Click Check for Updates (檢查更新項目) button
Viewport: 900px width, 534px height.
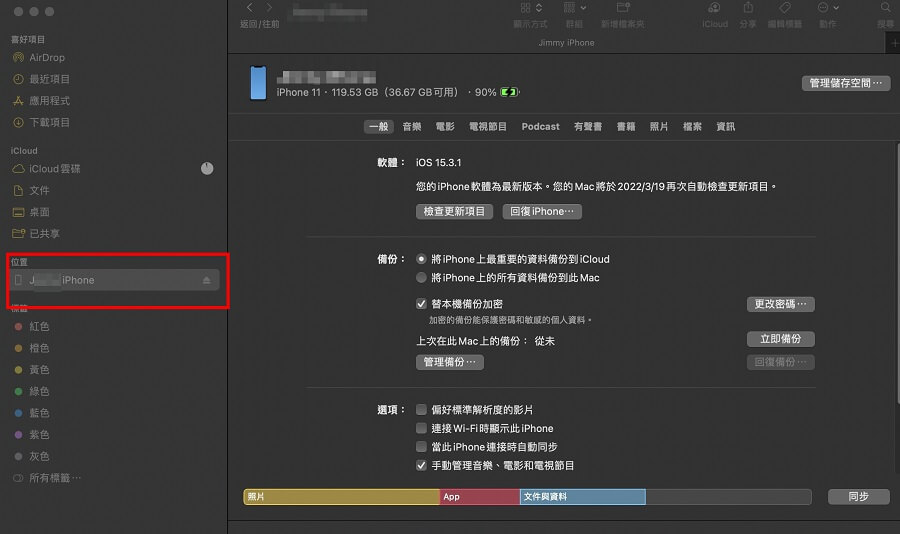[454, 212]
